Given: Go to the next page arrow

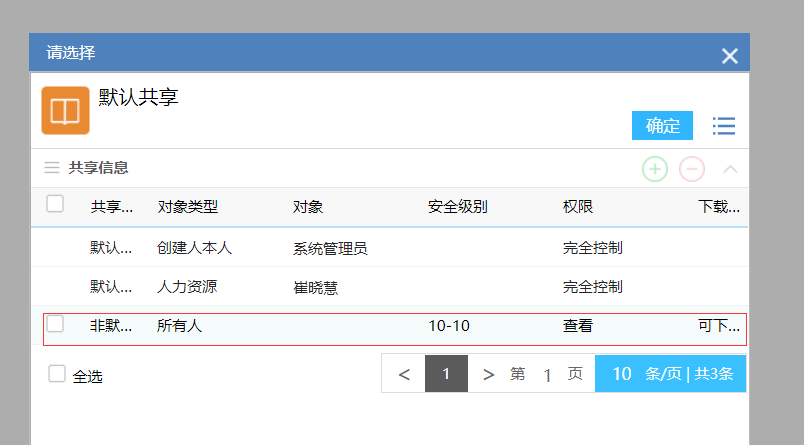Looking at the screenshot, I should coord(488,374).
